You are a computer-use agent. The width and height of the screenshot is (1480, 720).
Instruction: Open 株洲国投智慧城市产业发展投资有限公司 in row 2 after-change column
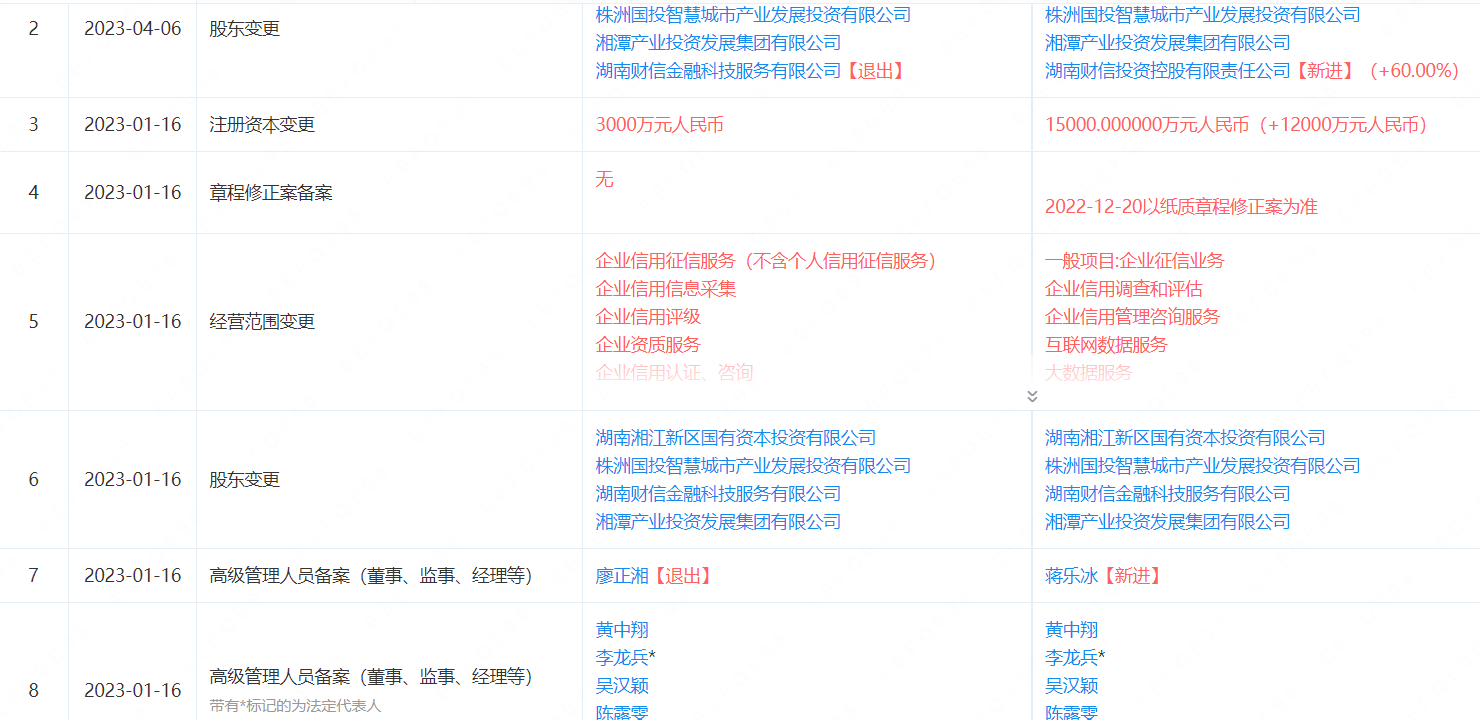click(x=1203, y=15)
